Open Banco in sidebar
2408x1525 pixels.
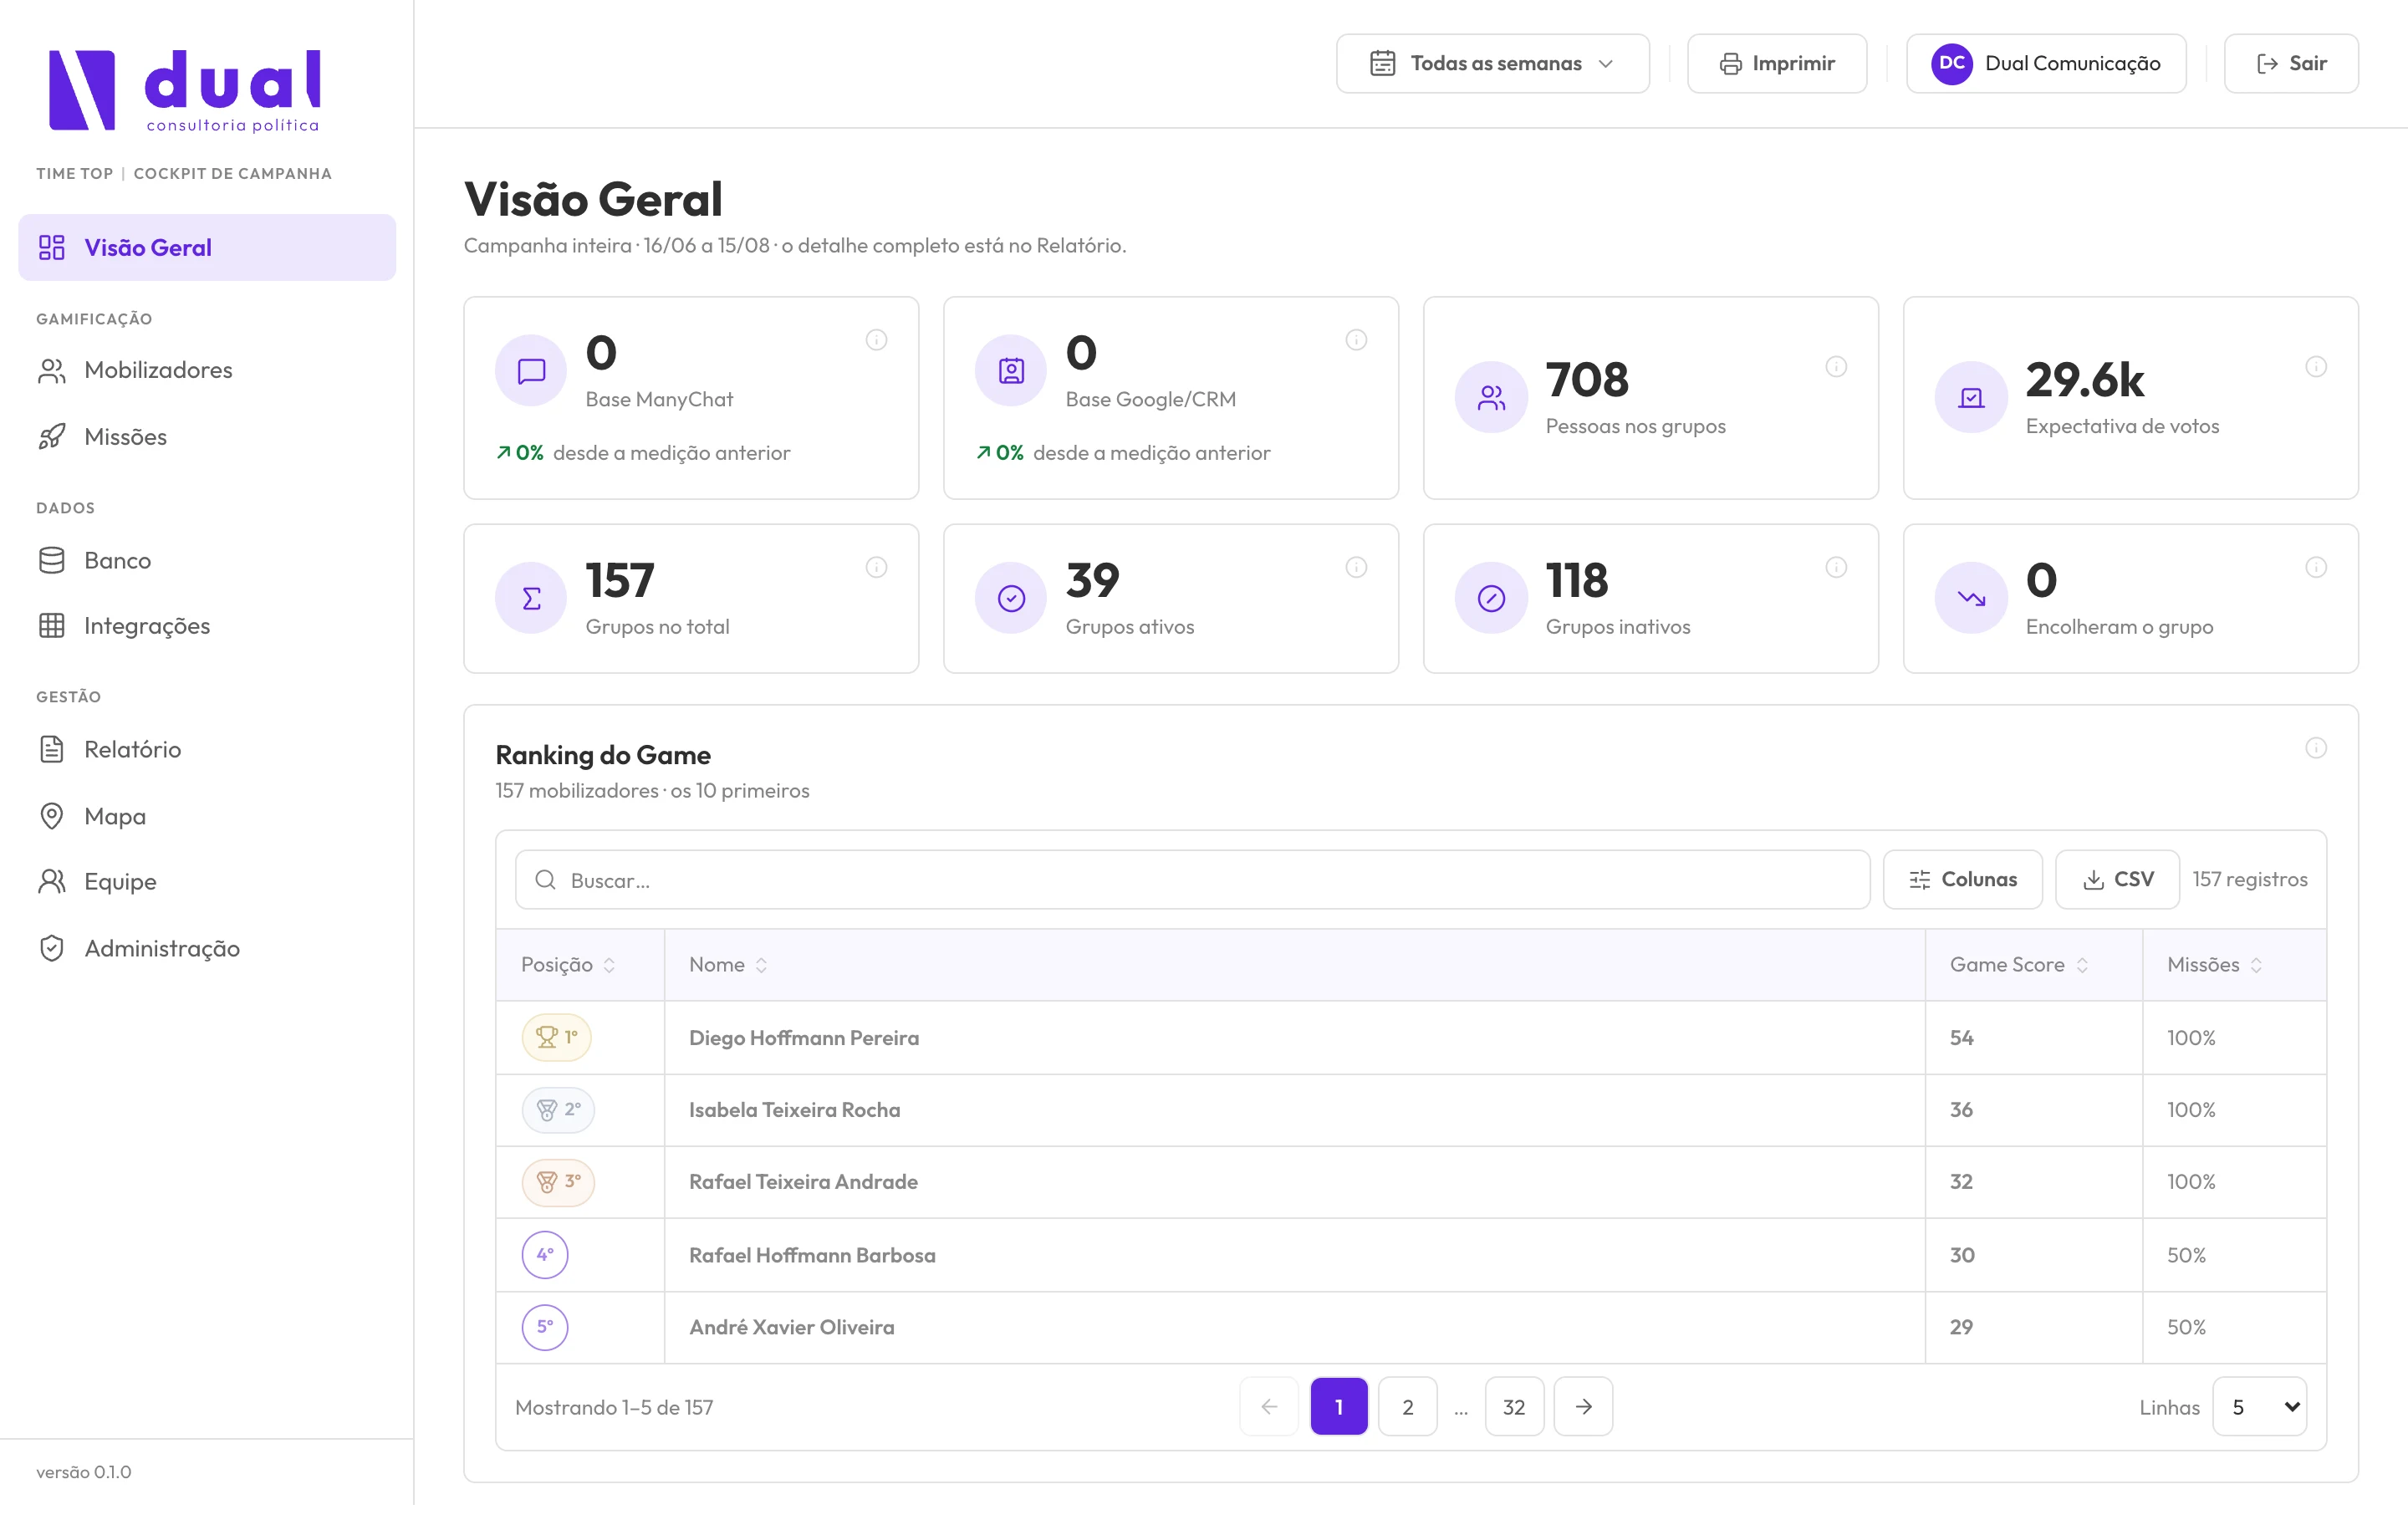tap(207, 560)
